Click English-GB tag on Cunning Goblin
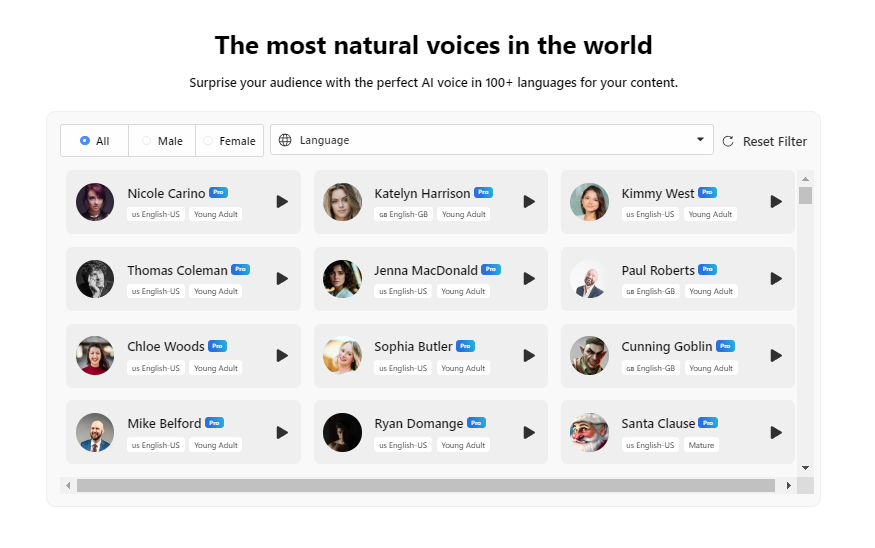 (651, 368)
